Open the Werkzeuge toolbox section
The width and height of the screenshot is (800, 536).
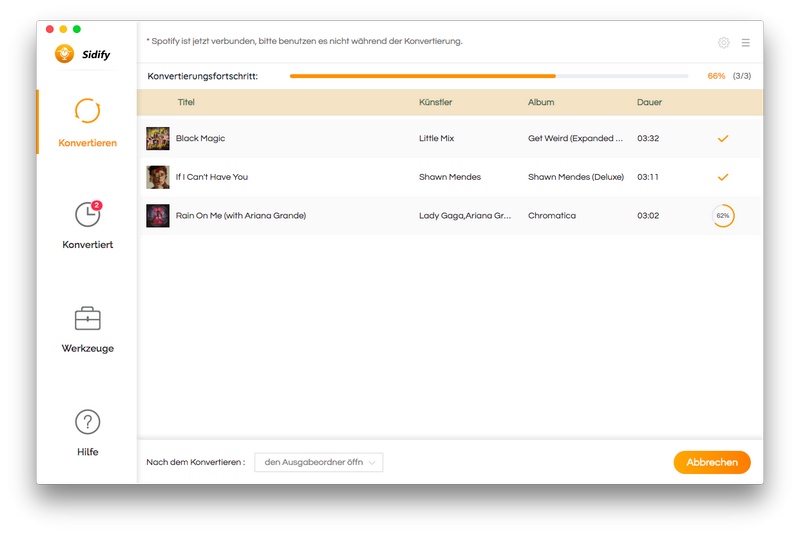87,329
